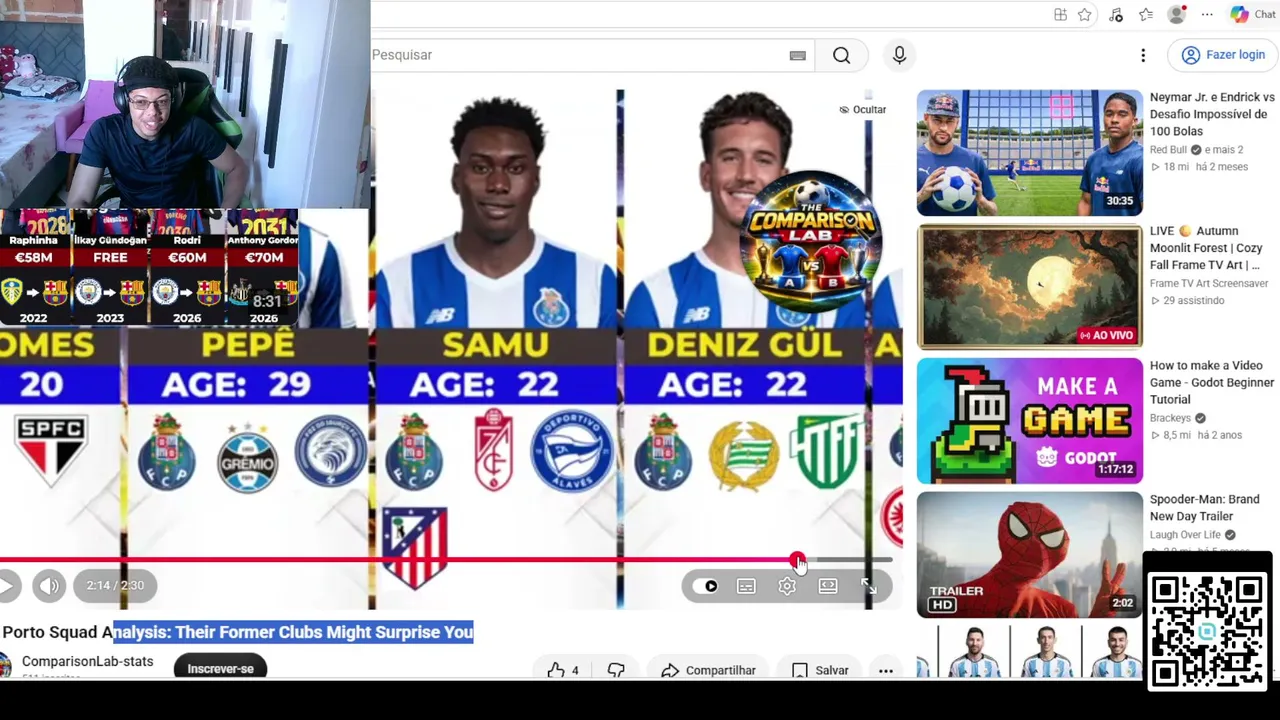Open the Neymar Jr. e Endrick video thumbnail
This screenshot has height=720, width=1280.
(1029, 153)
